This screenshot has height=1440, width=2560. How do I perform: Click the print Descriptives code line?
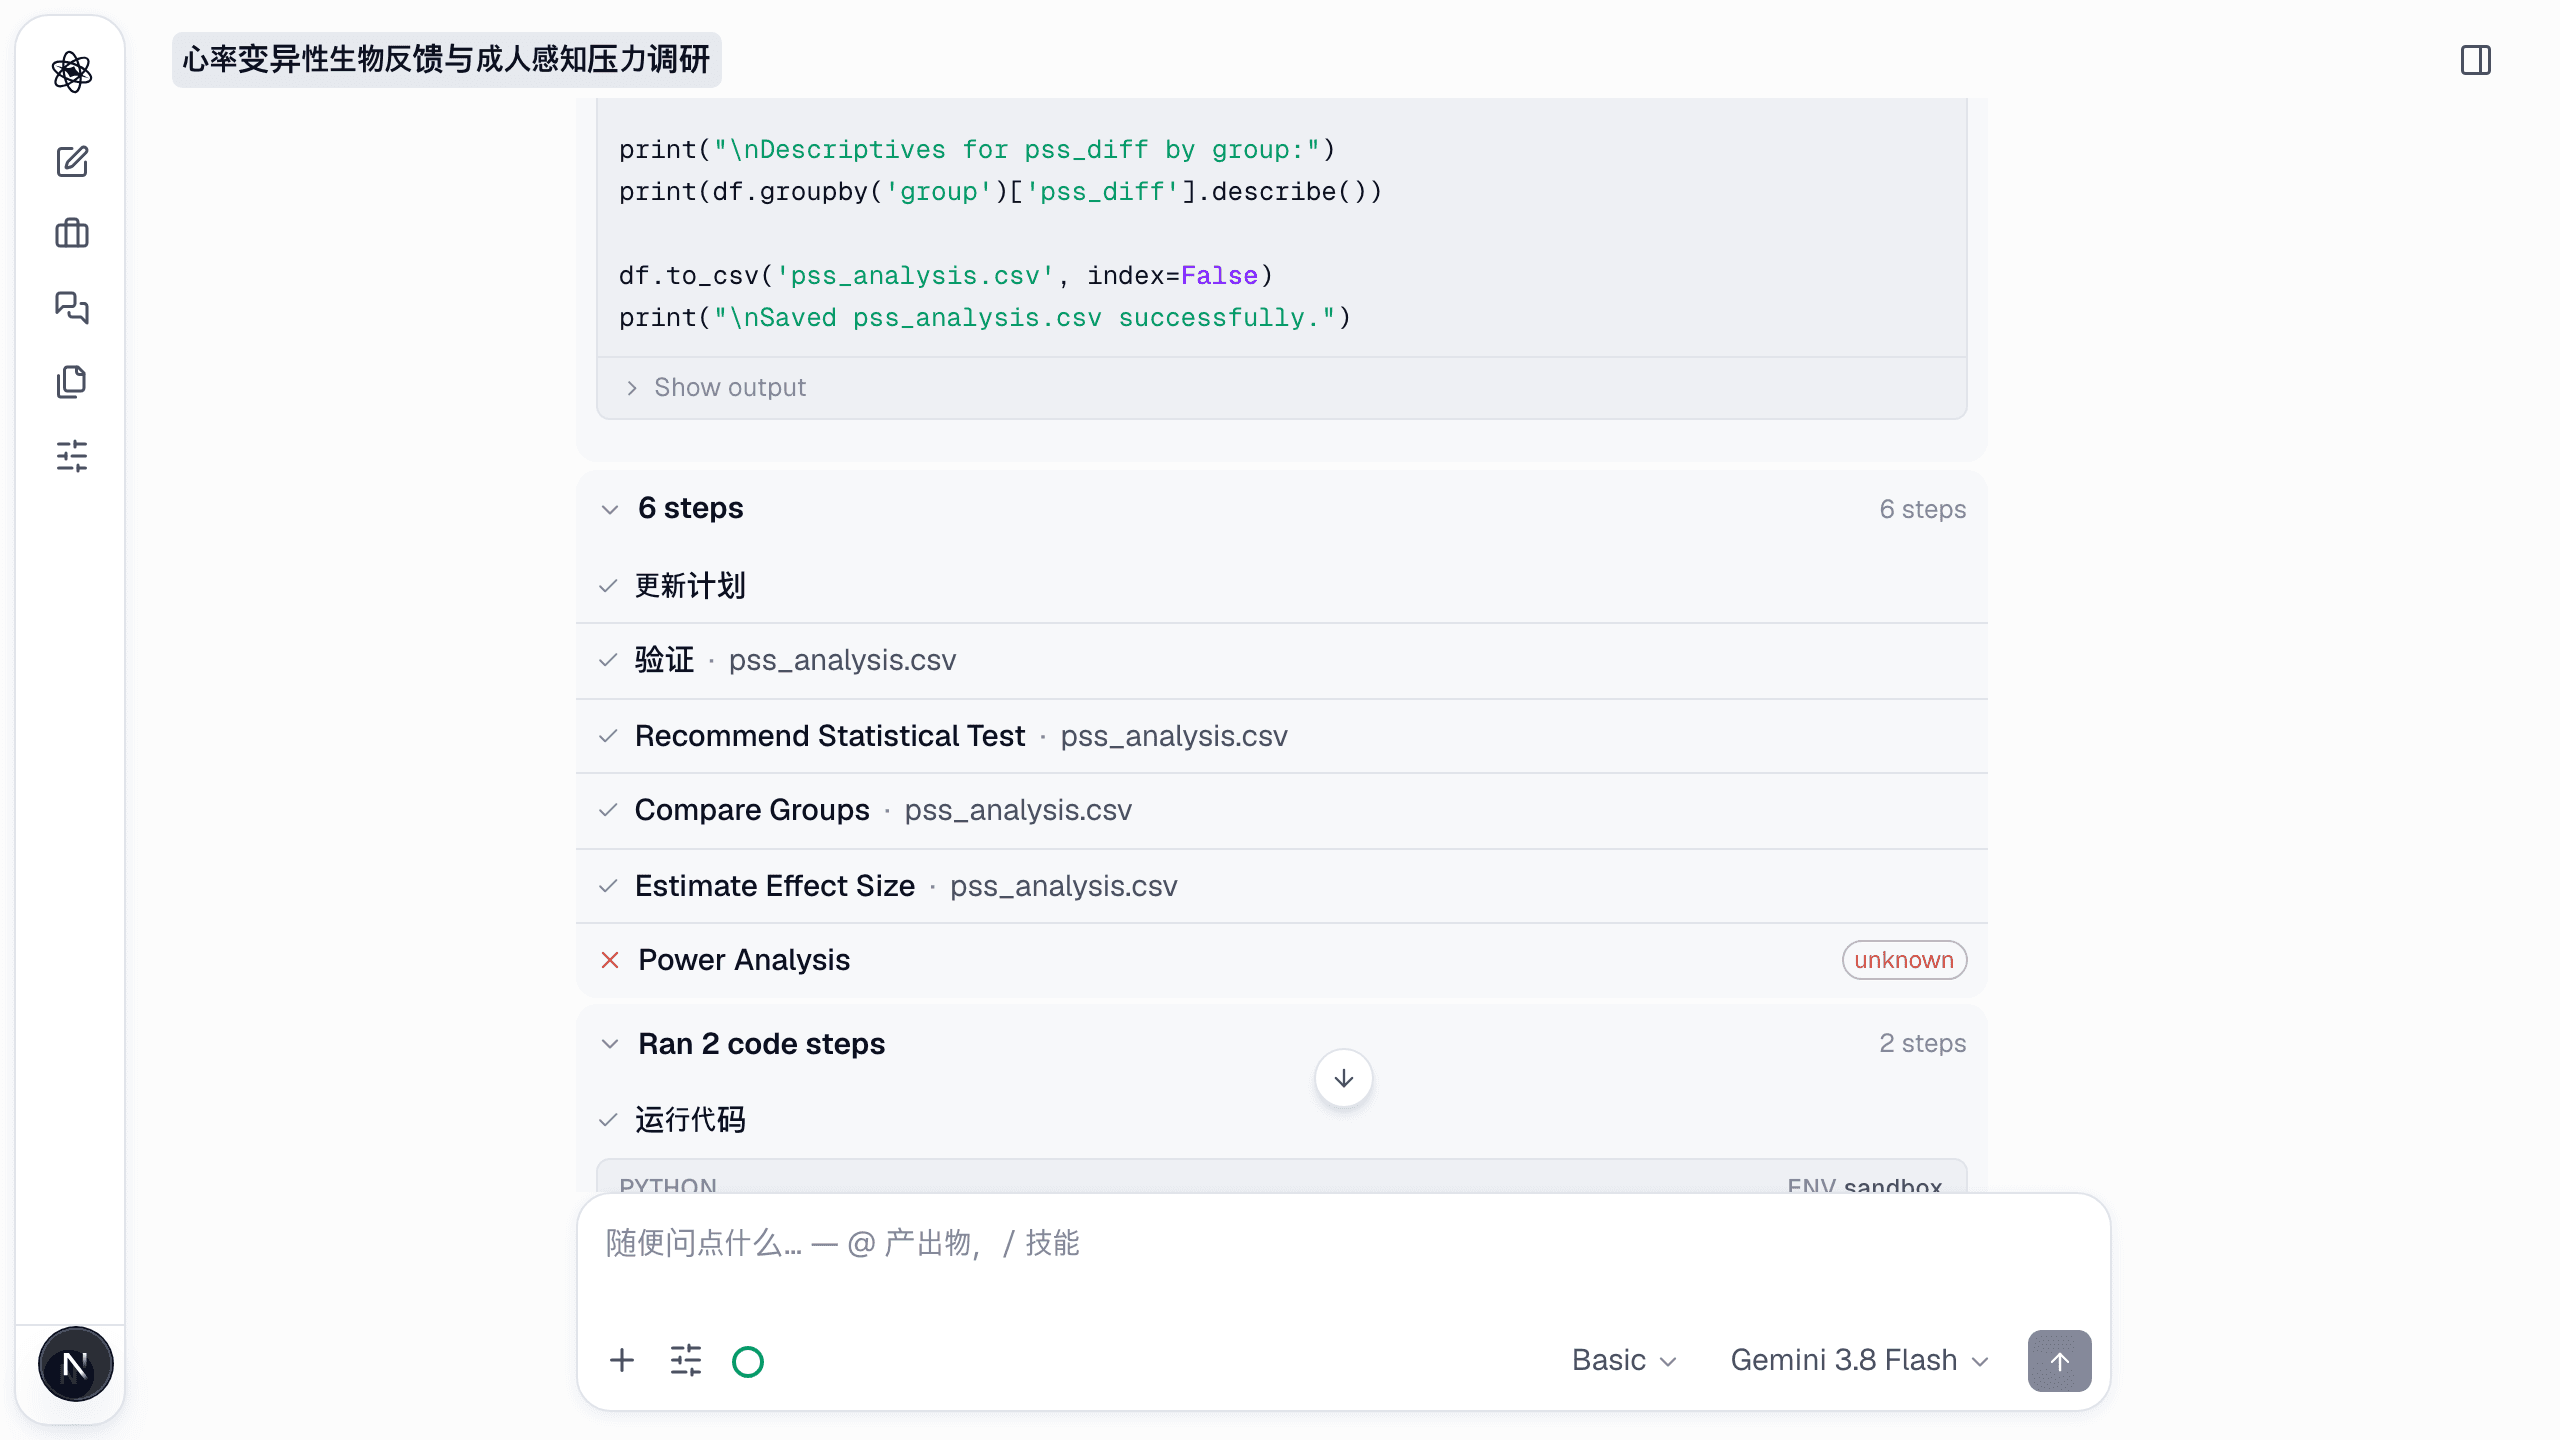pyautogui.click(x=977, y=149)
